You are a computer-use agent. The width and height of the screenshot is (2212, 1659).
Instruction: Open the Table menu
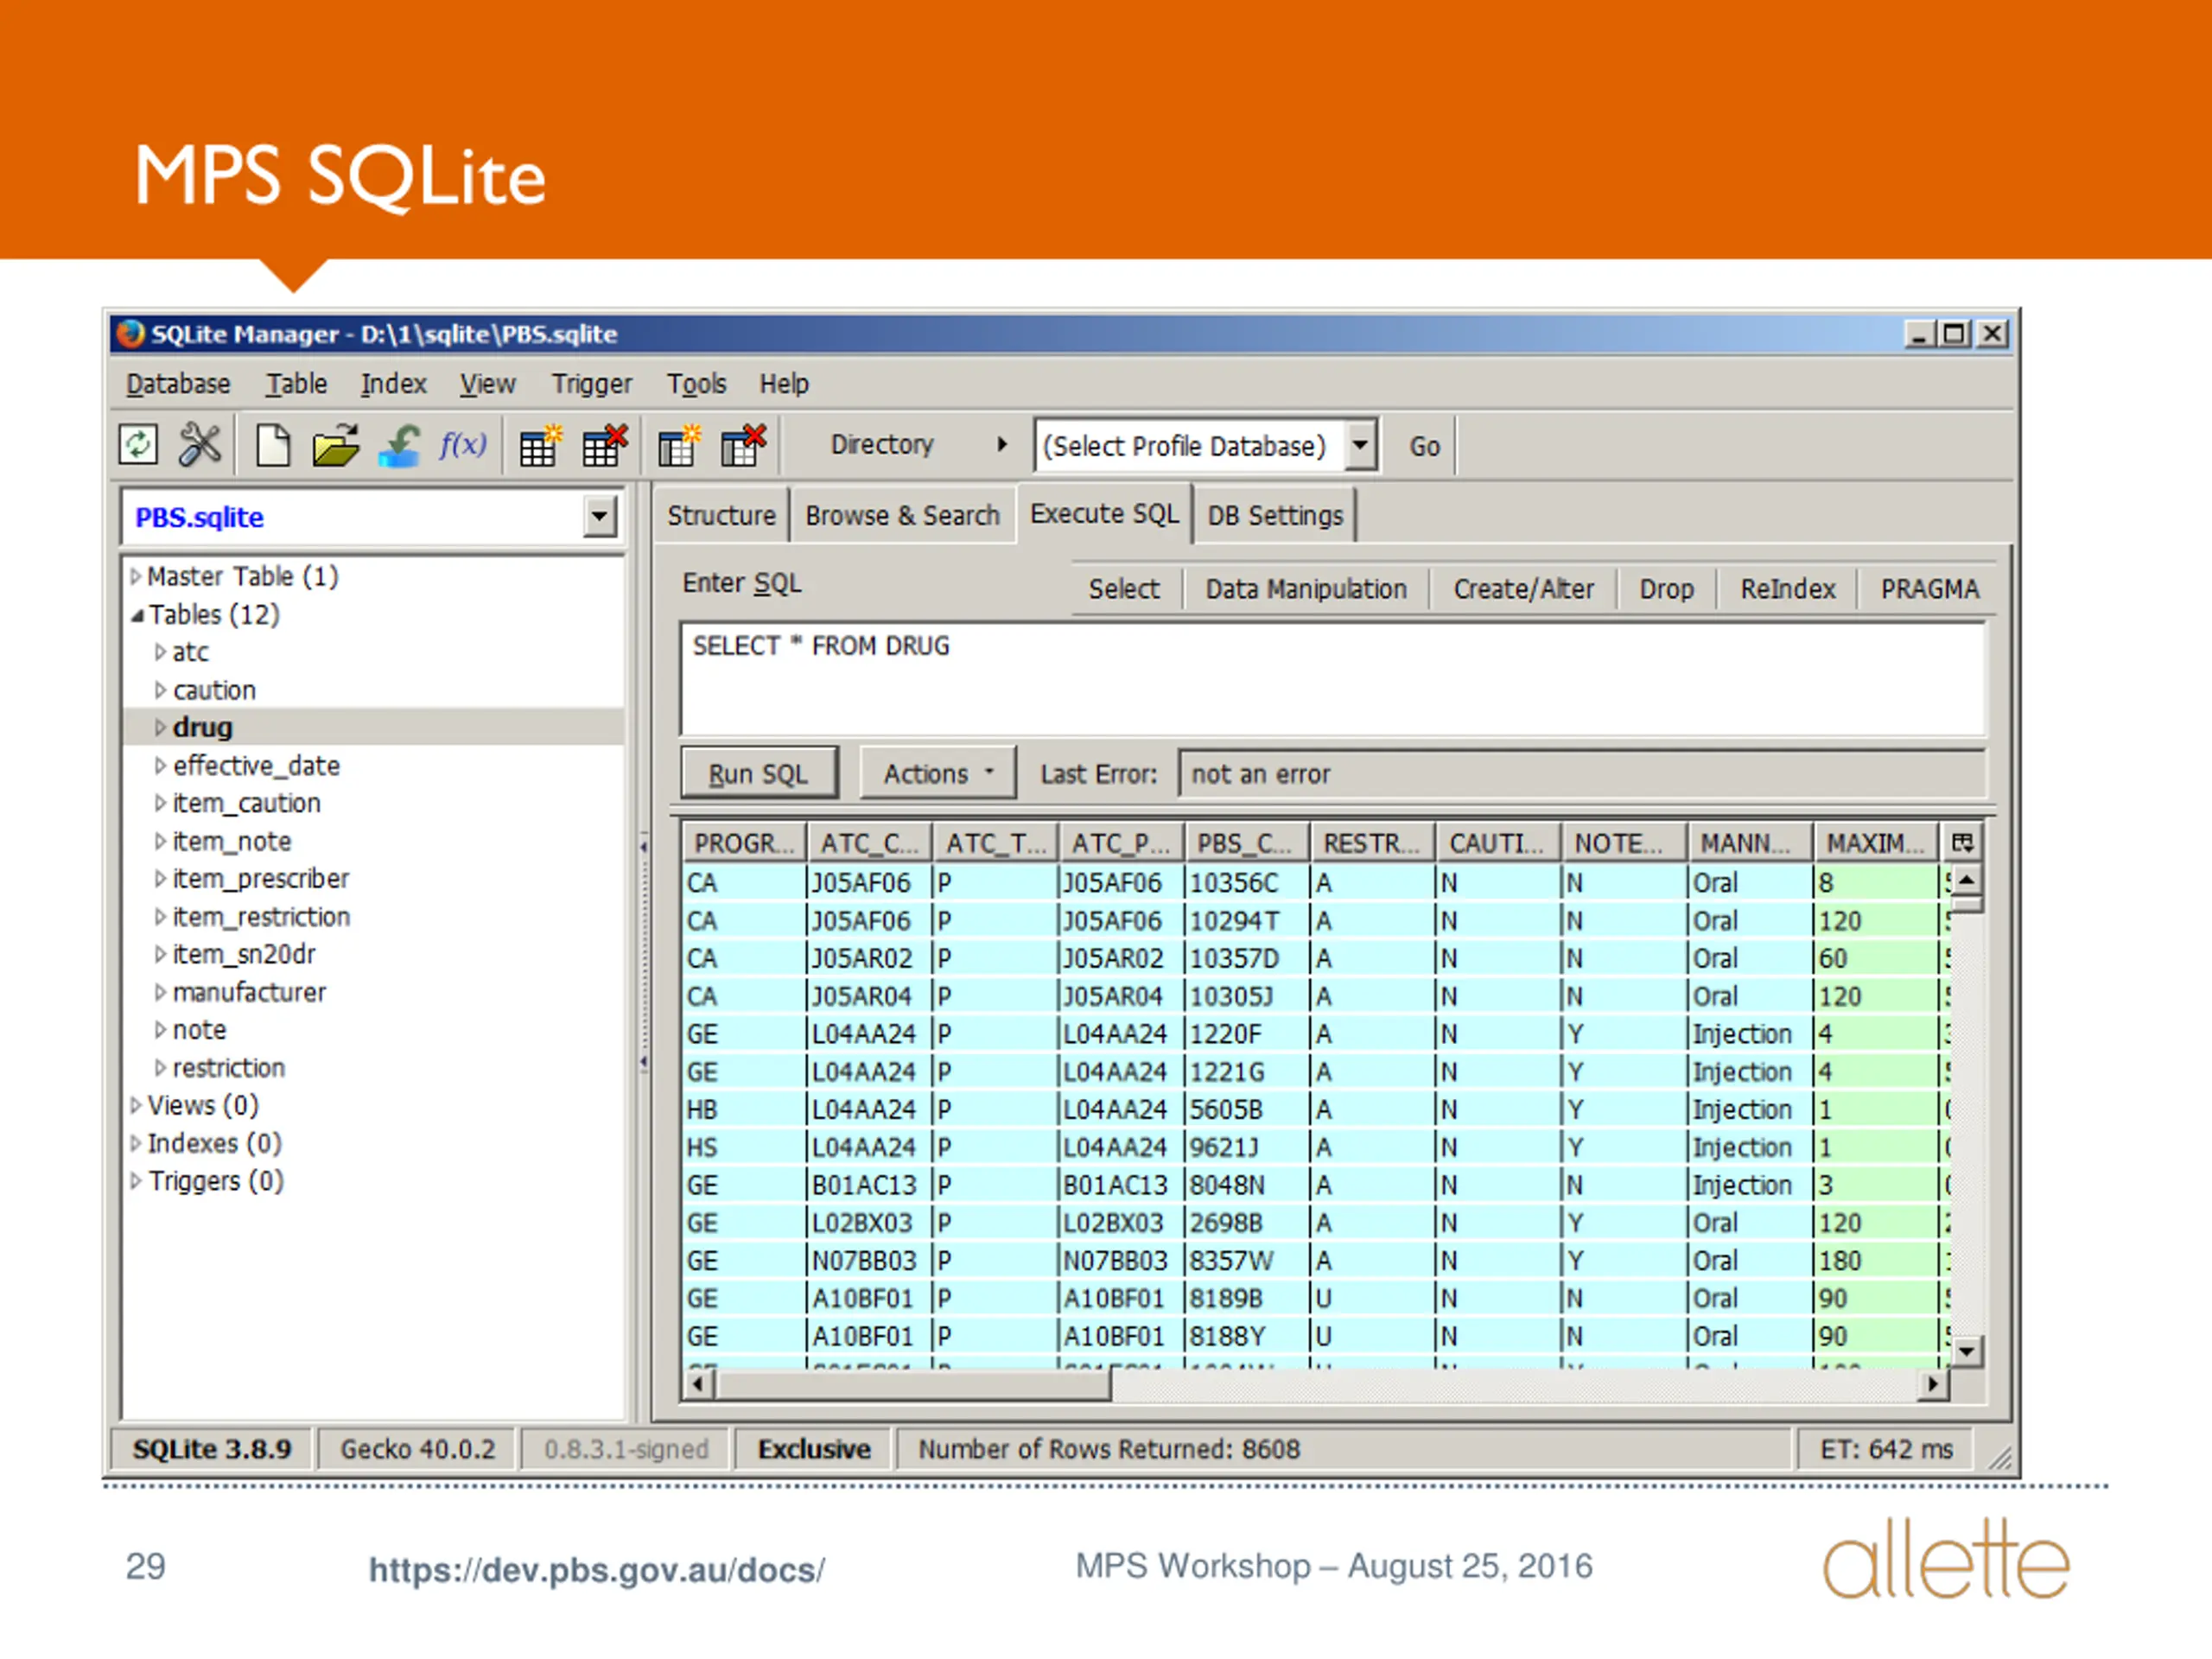coord(296,384)
